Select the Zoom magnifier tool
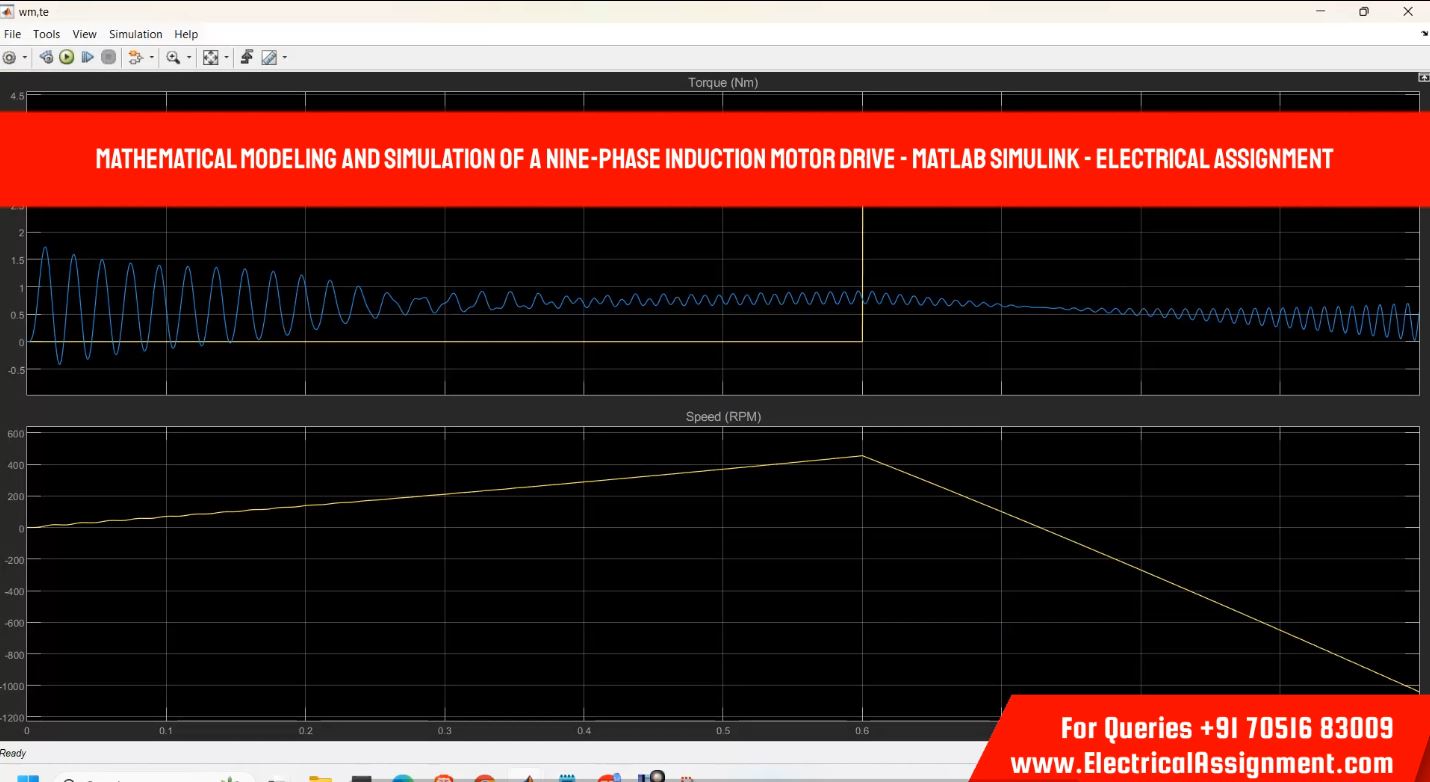Viewport: 1430px width, 782px height. [x=173, y=58]
